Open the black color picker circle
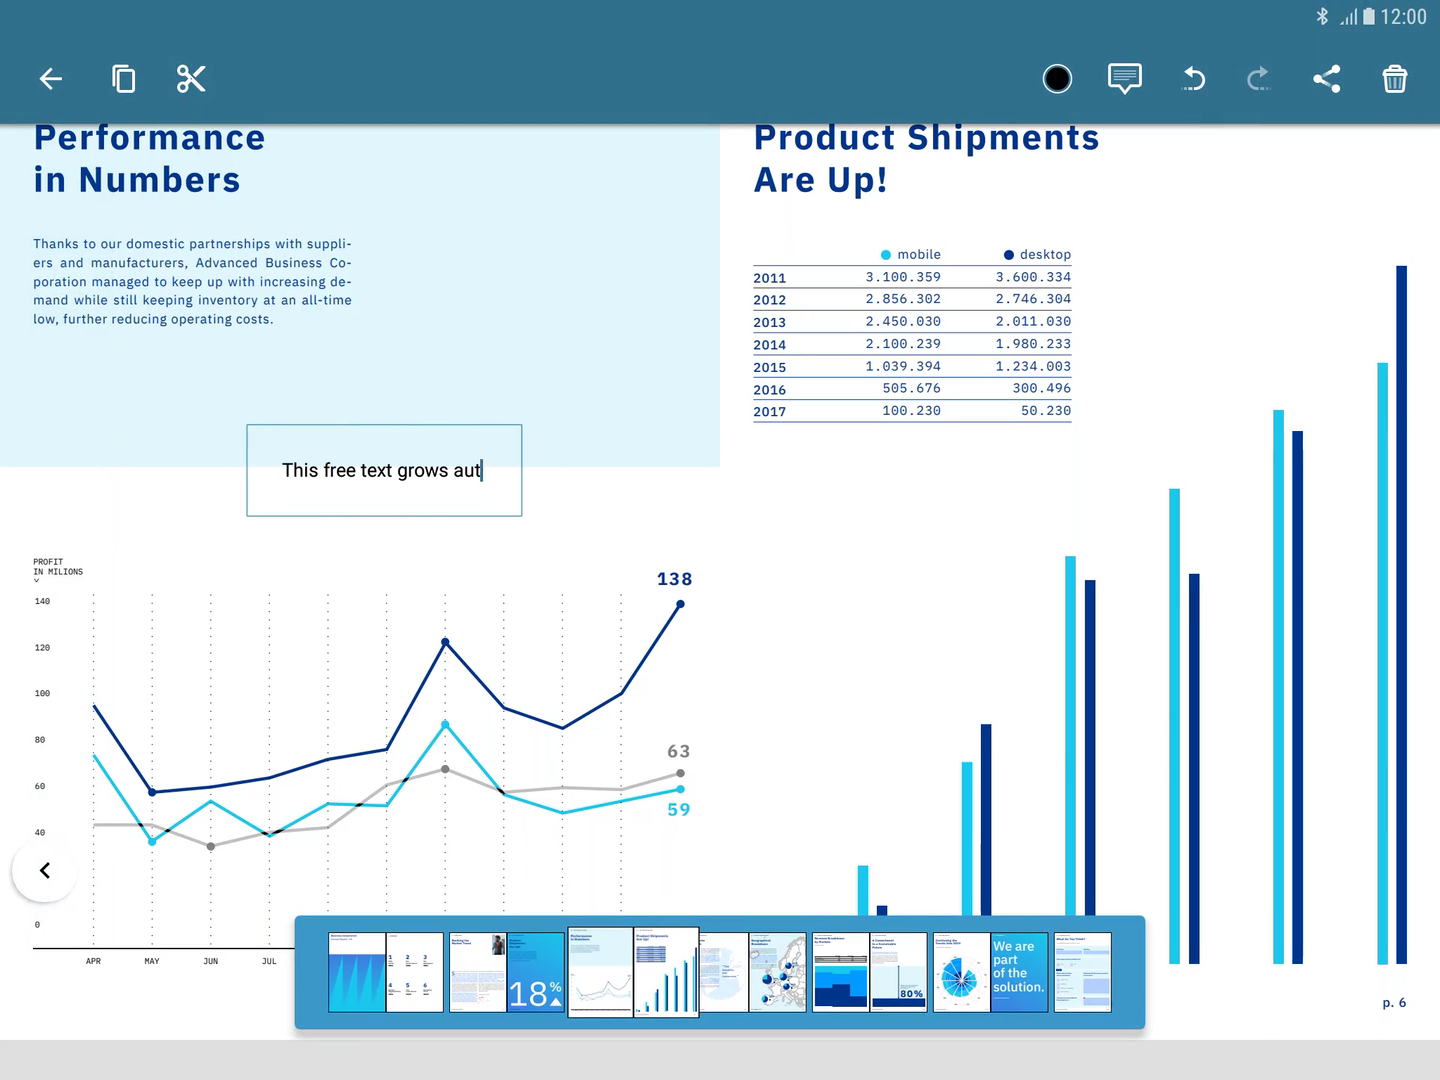Image resolution: width=1440 pixels, height=1080 pixels. (1057, 79)
